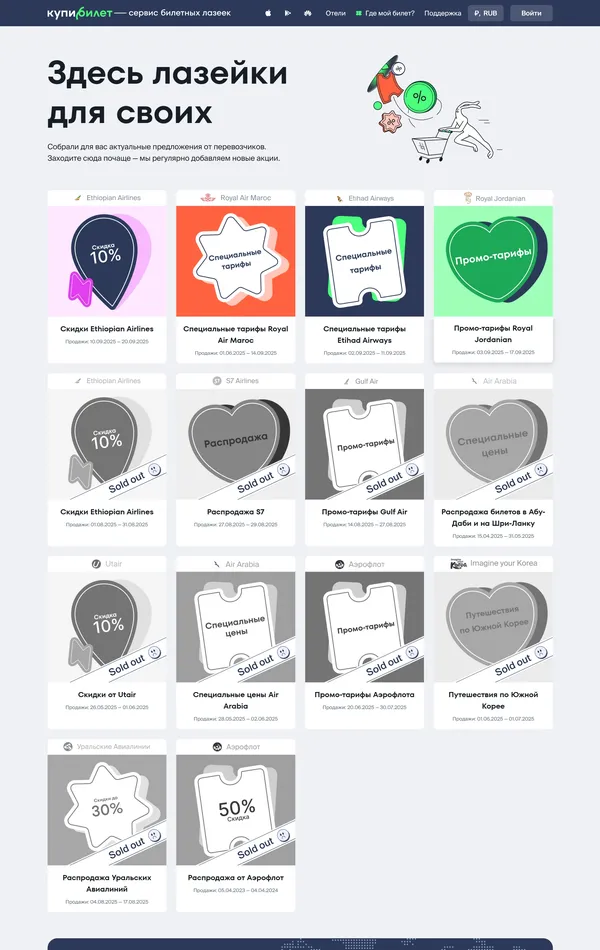600x950 pixels.
Task: Open the orange Royal Air Maroc special fares card
Action: pos(236,277)
